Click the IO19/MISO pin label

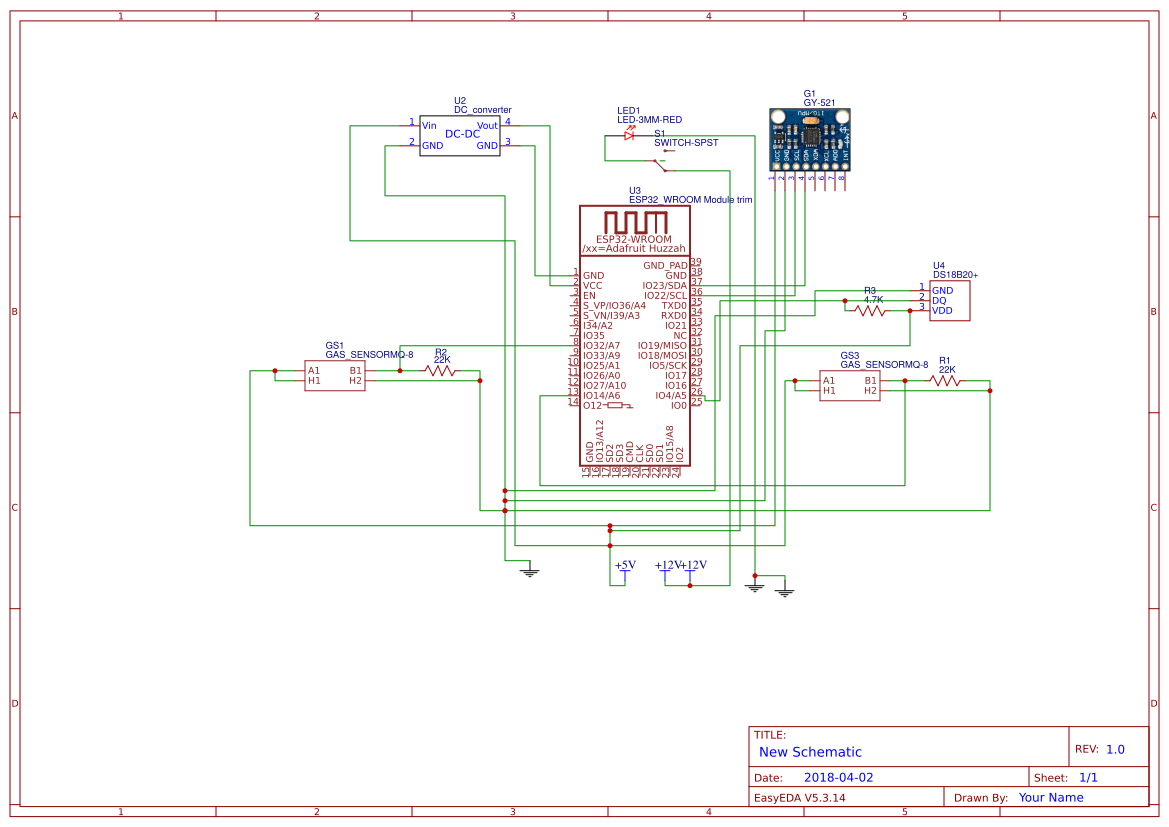[662, 346]
